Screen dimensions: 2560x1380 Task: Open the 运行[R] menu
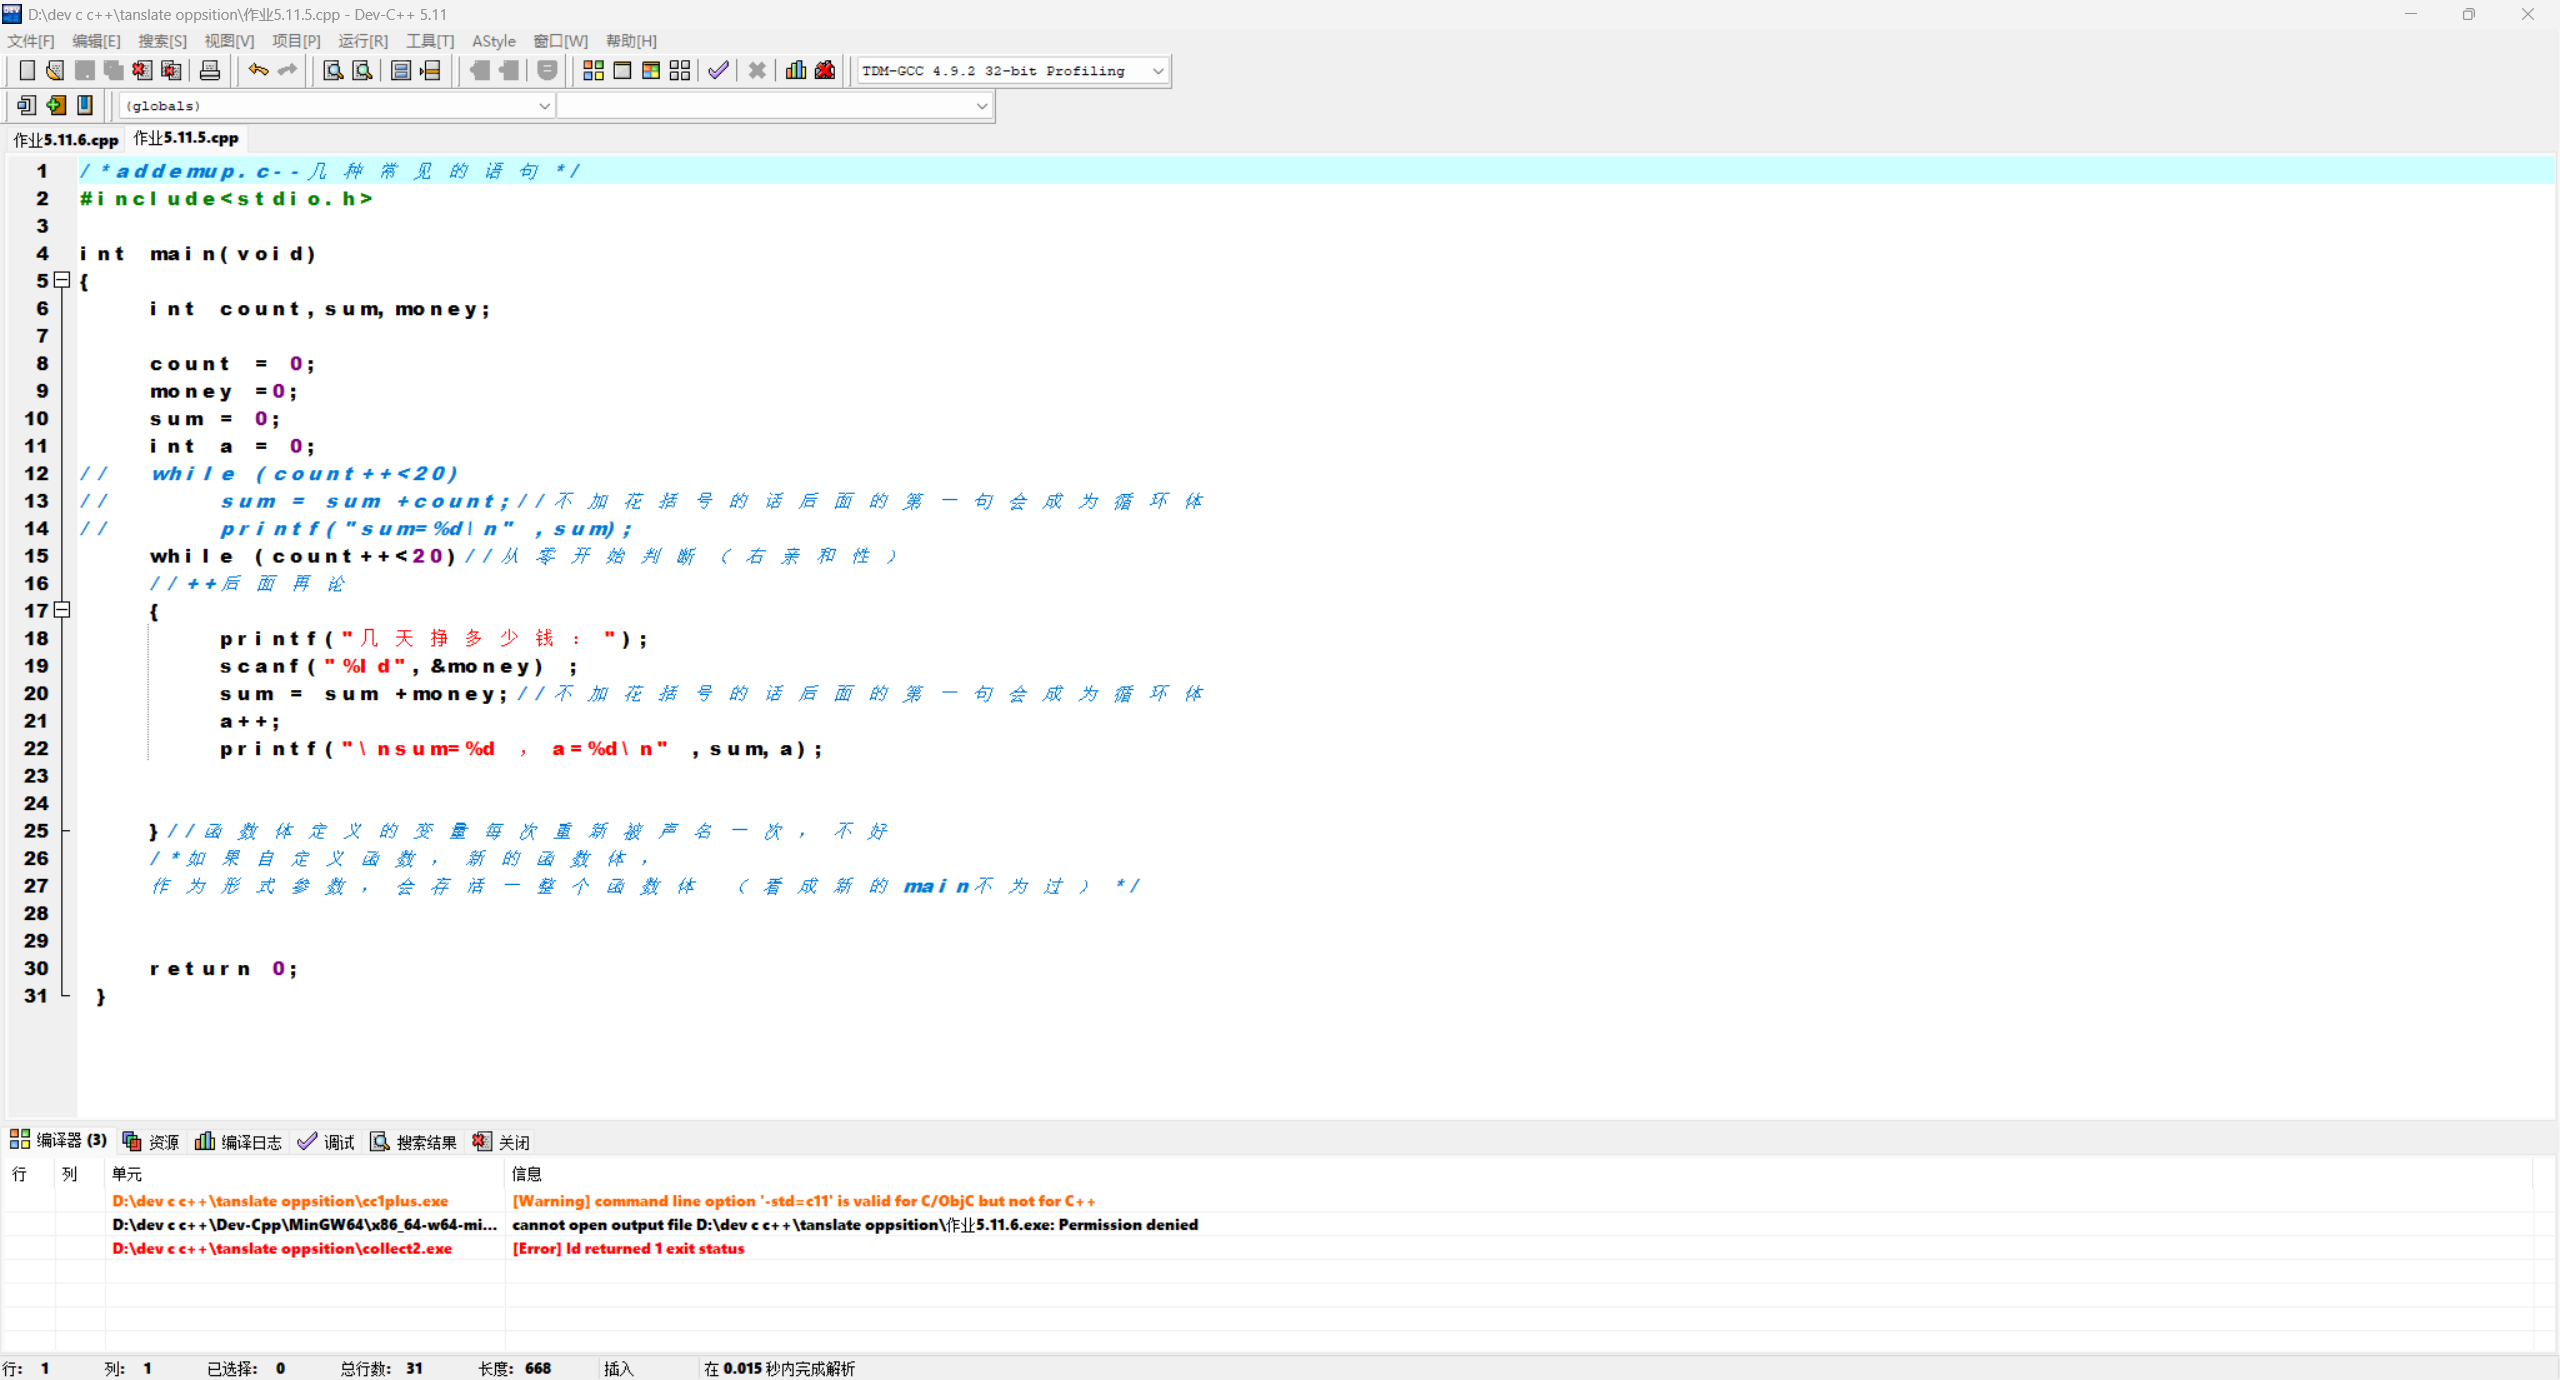pos(362,41)
